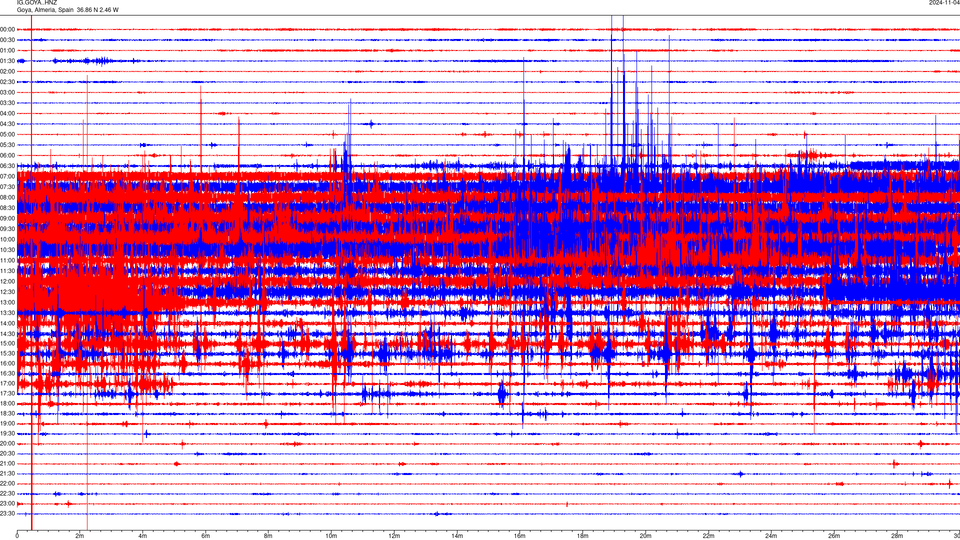
Task: Click the '22m' x-axis tick label
Action: click(708, 536)
